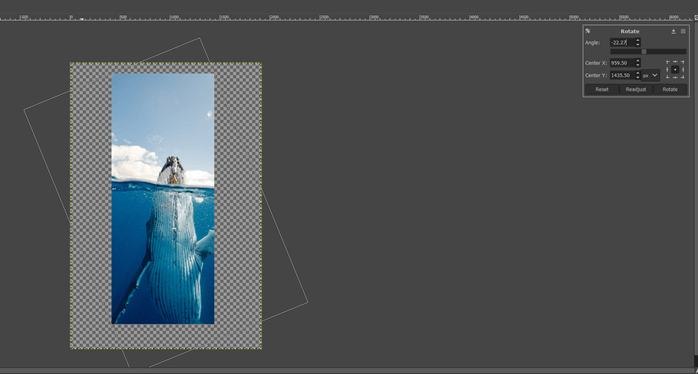Click the zoom icon at ruler's right end
This screenshot has width=698, height=374.
(x=696, y=17)
